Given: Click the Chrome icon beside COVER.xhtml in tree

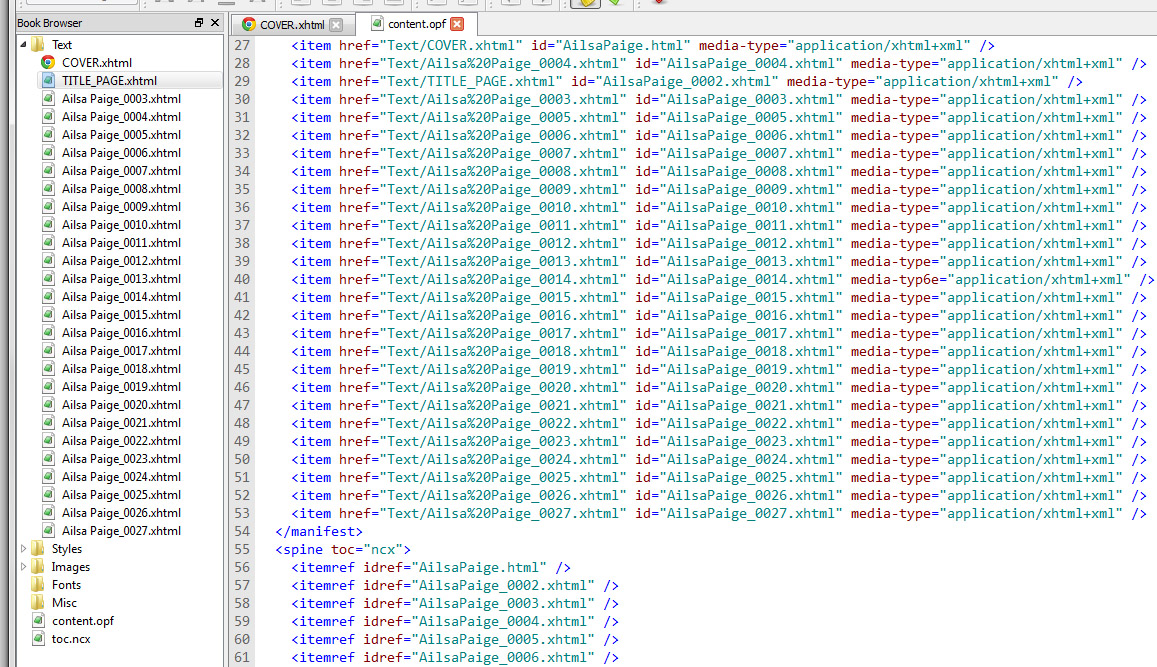Looking at the screenshot, I should pos(48,63).
